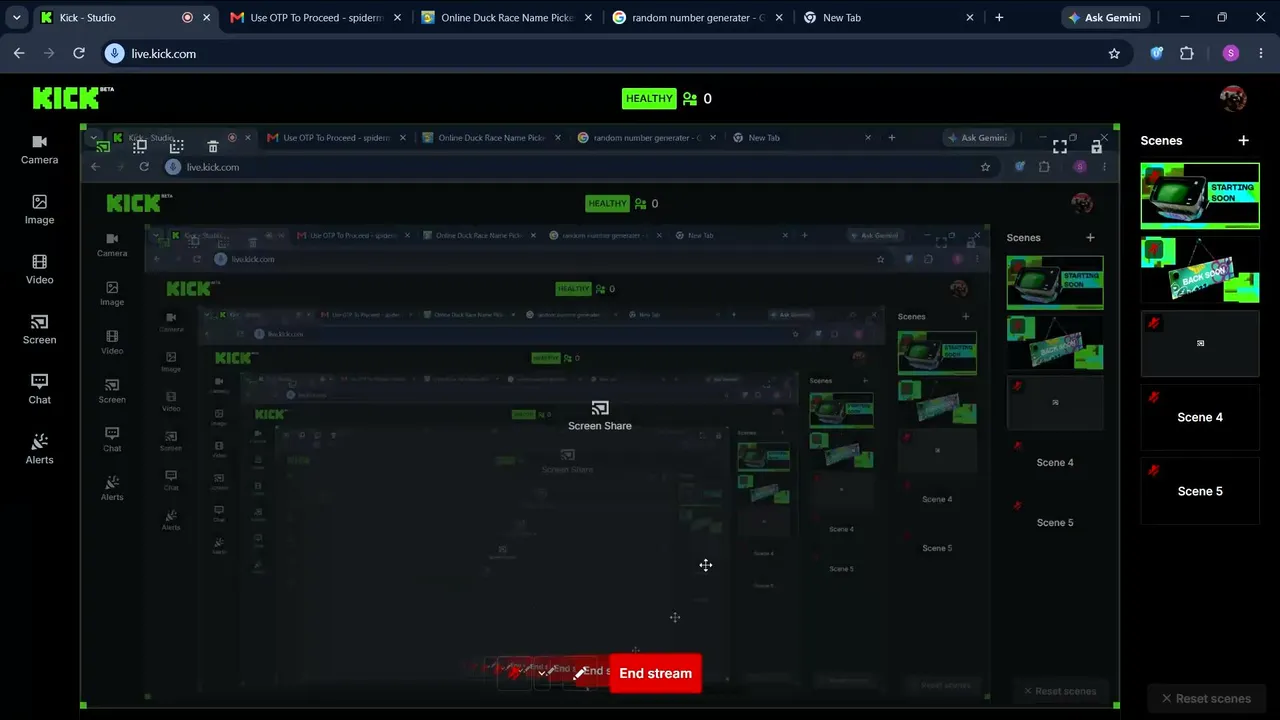1280x720 pixels.
Task: Close the Use OTP To Proceed tab
Action: [396, 18]
